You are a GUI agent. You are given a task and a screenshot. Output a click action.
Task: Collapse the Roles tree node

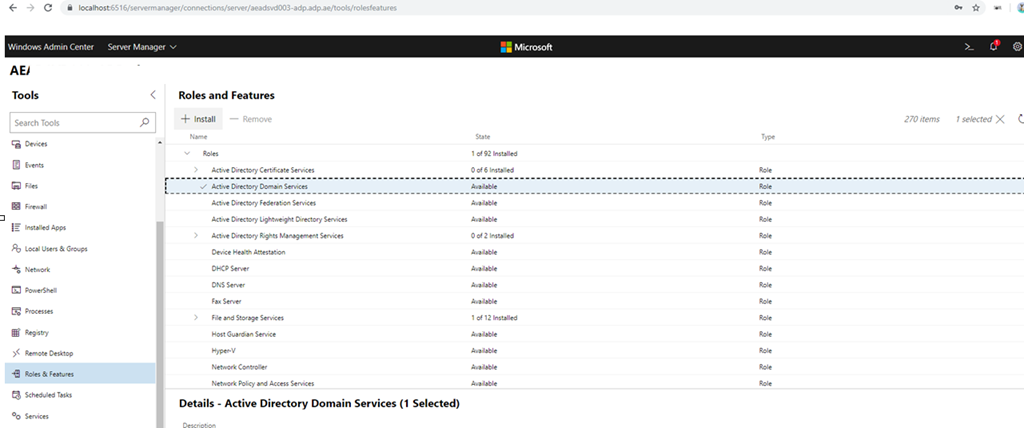point(187,154)
